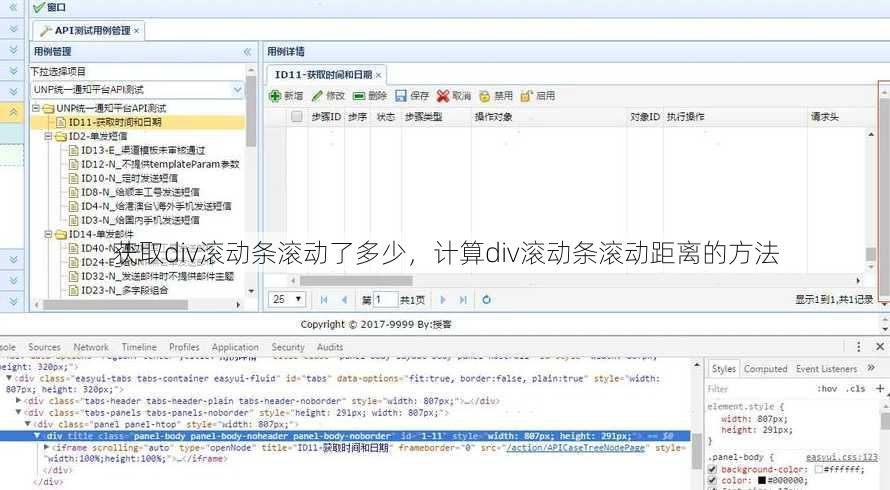Select ID32-N_发送邮件时不提供邮件主题 node

pyautogui.click(x=157, y=276)
